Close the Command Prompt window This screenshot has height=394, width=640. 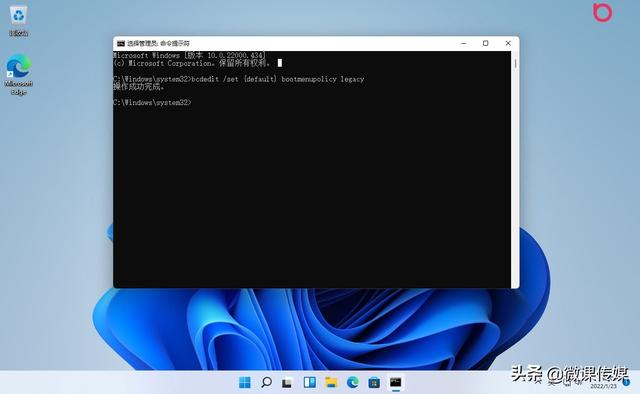click(508, 43)
